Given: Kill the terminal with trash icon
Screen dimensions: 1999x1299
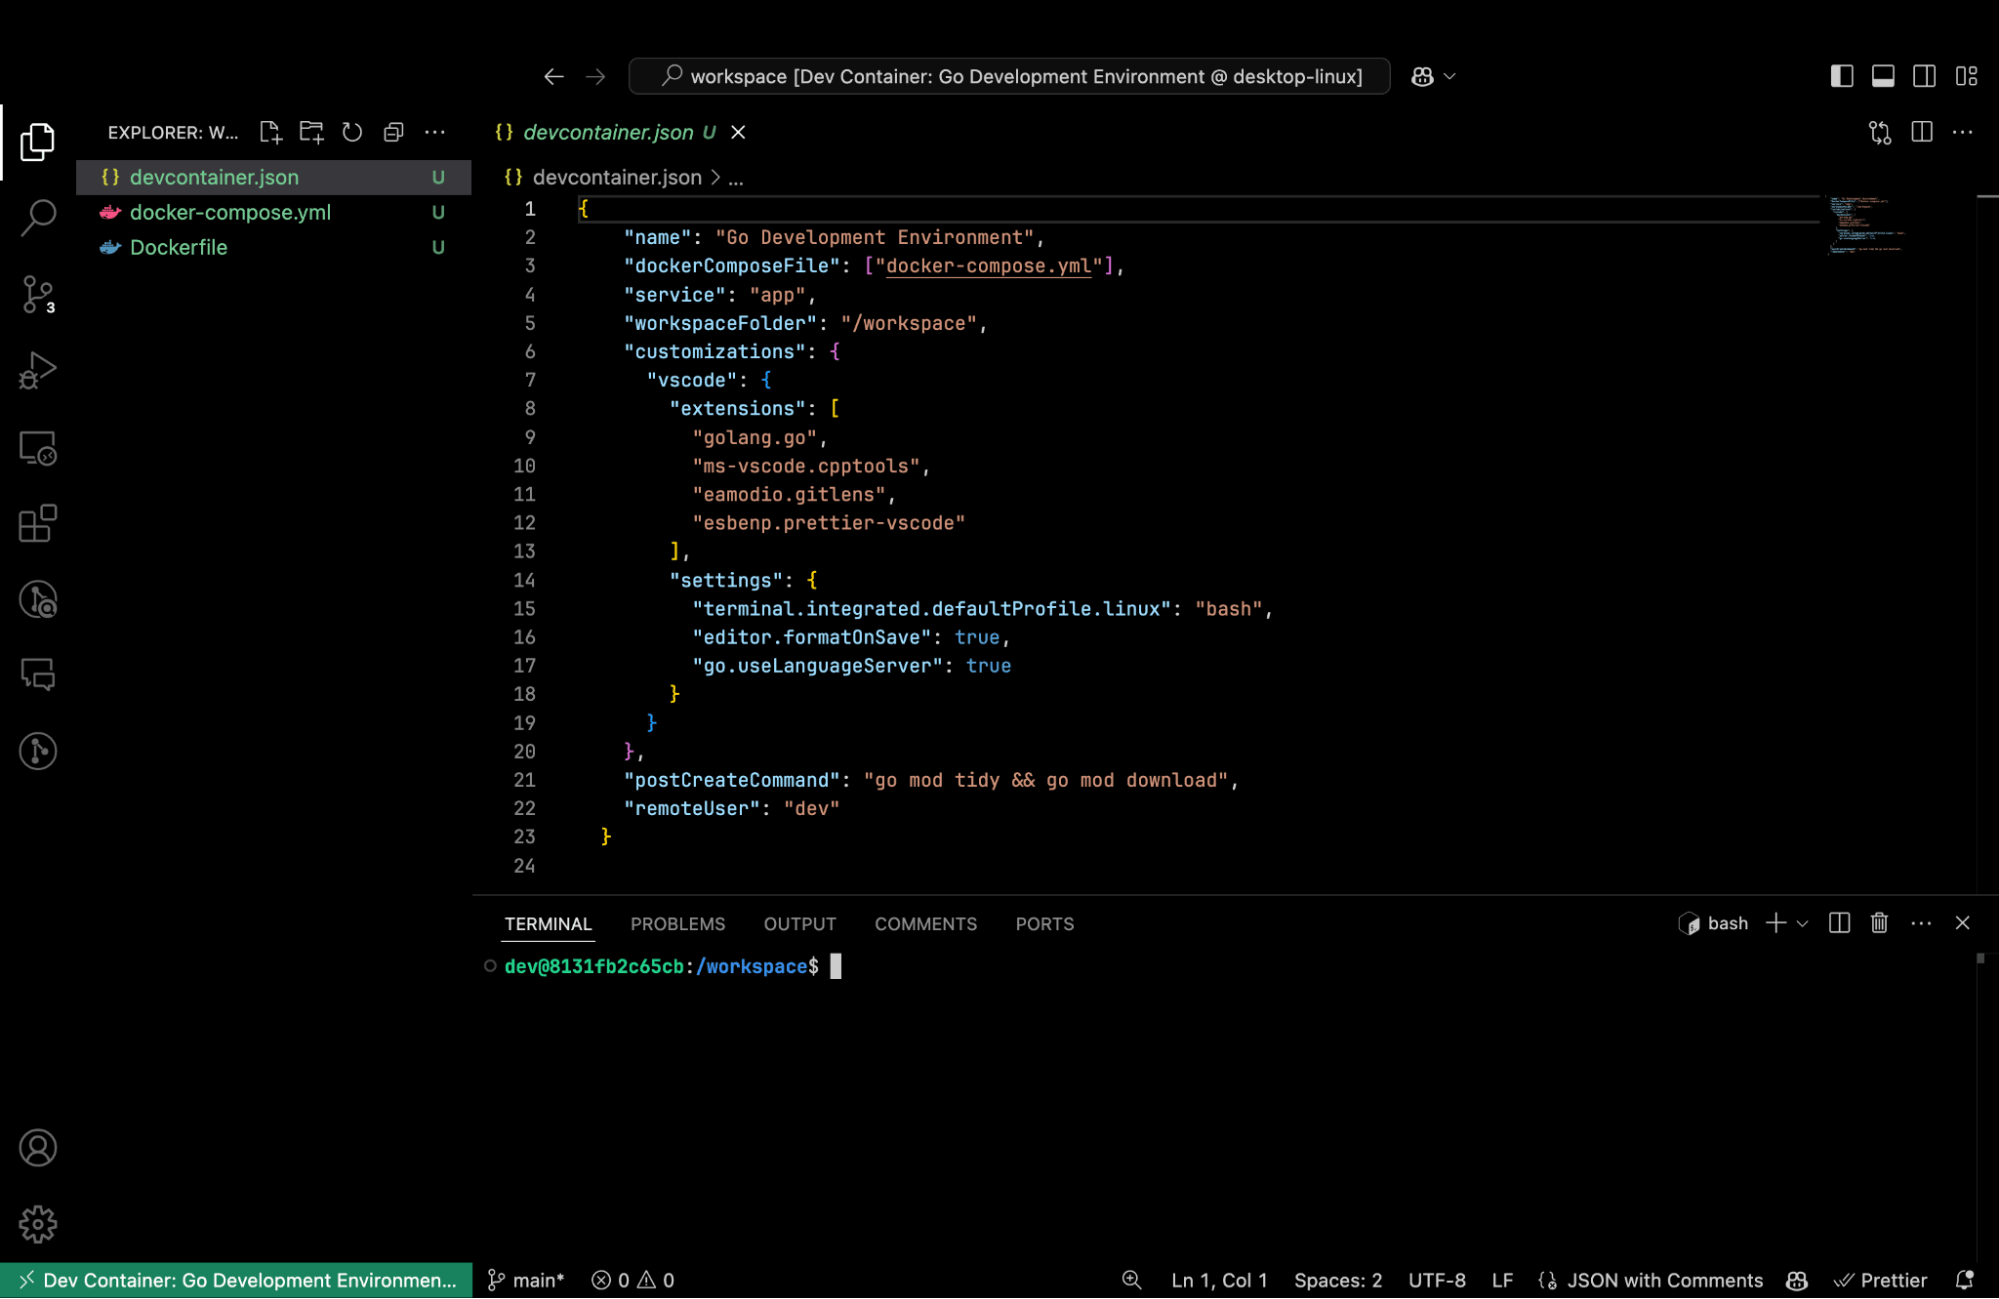Looking at the screenshot, I should (1879, 923).
